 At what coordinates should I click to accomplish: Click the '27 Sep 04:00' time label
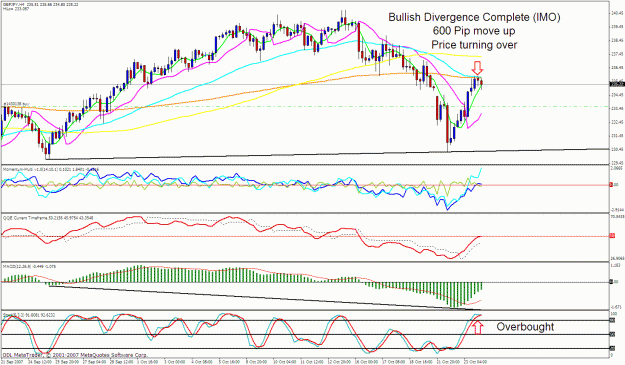tap(94, 362)
